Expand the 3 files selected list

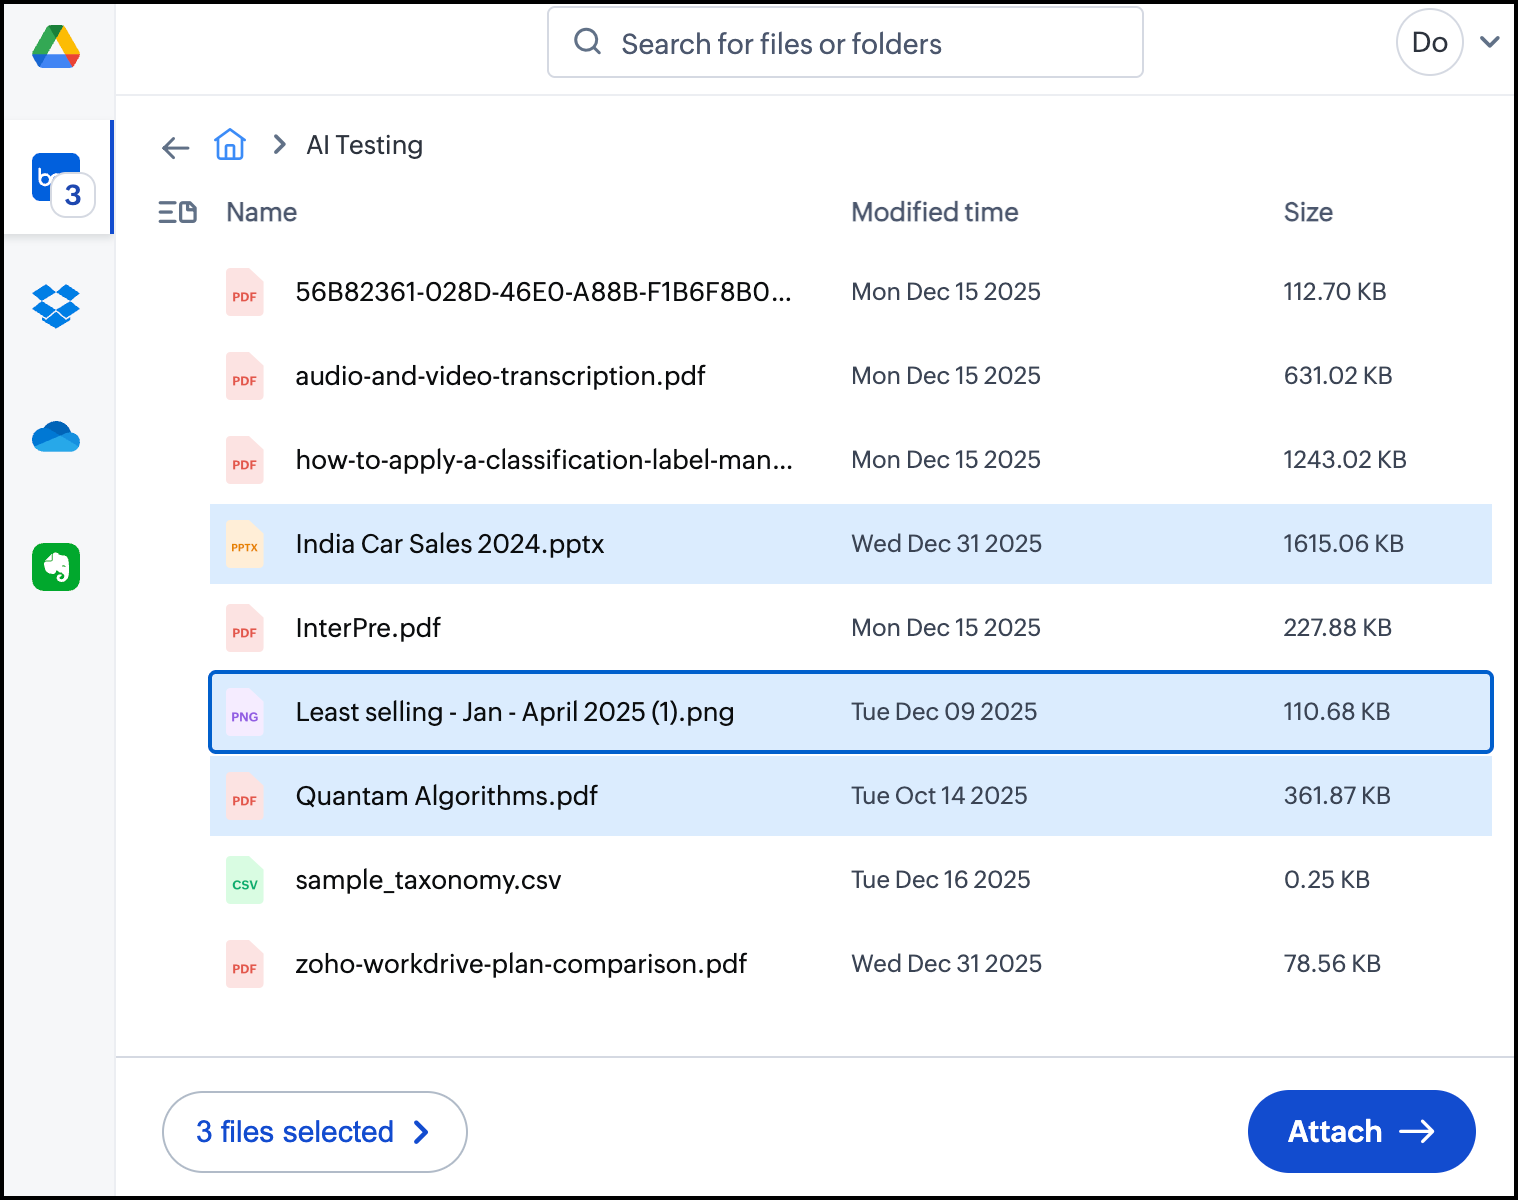coord(314,1132)
